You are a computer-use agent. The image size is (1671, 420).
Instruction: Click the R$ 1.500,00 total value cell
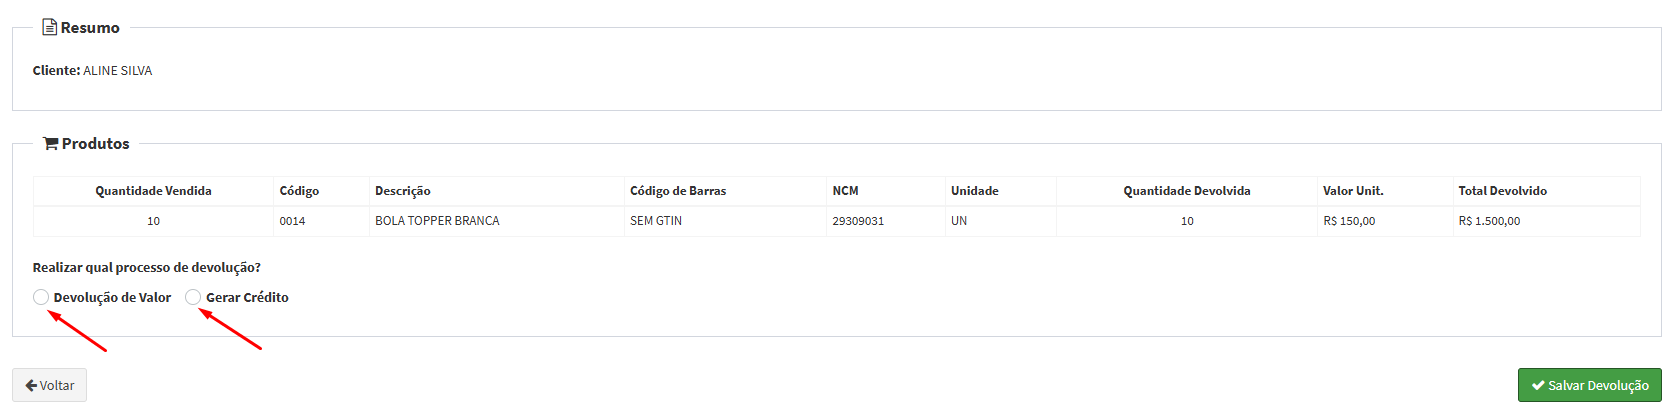pyautogui.click(x=1489, y=221)
